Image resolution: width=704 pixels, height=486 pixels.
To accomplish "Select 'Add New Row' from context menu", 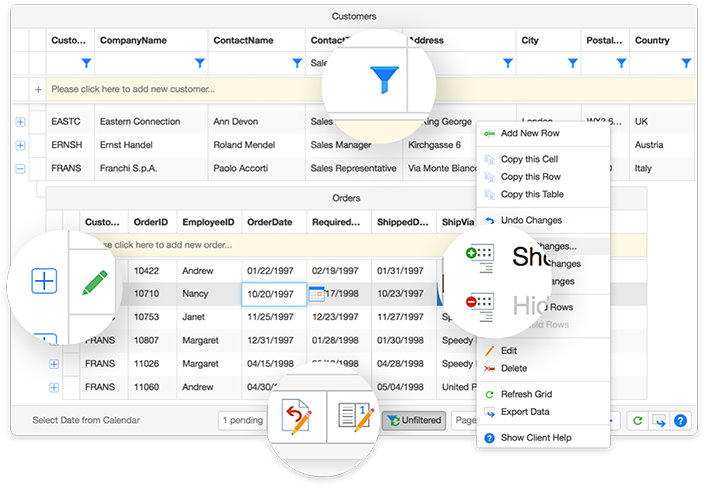I will (x=531, y=133).
